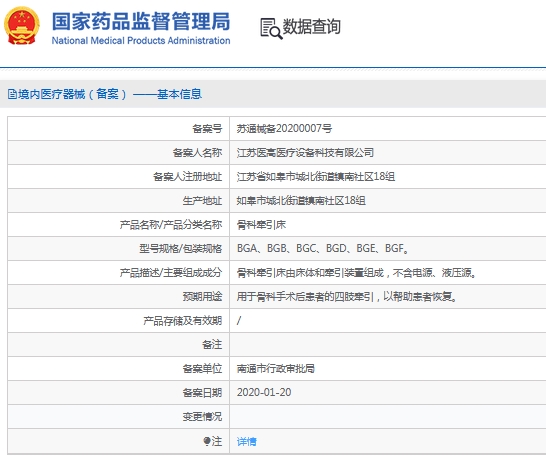This screenshot has height=462, width=546.
Task: Select filing unit 南通市行政审批局
Action: coord(276,368)
